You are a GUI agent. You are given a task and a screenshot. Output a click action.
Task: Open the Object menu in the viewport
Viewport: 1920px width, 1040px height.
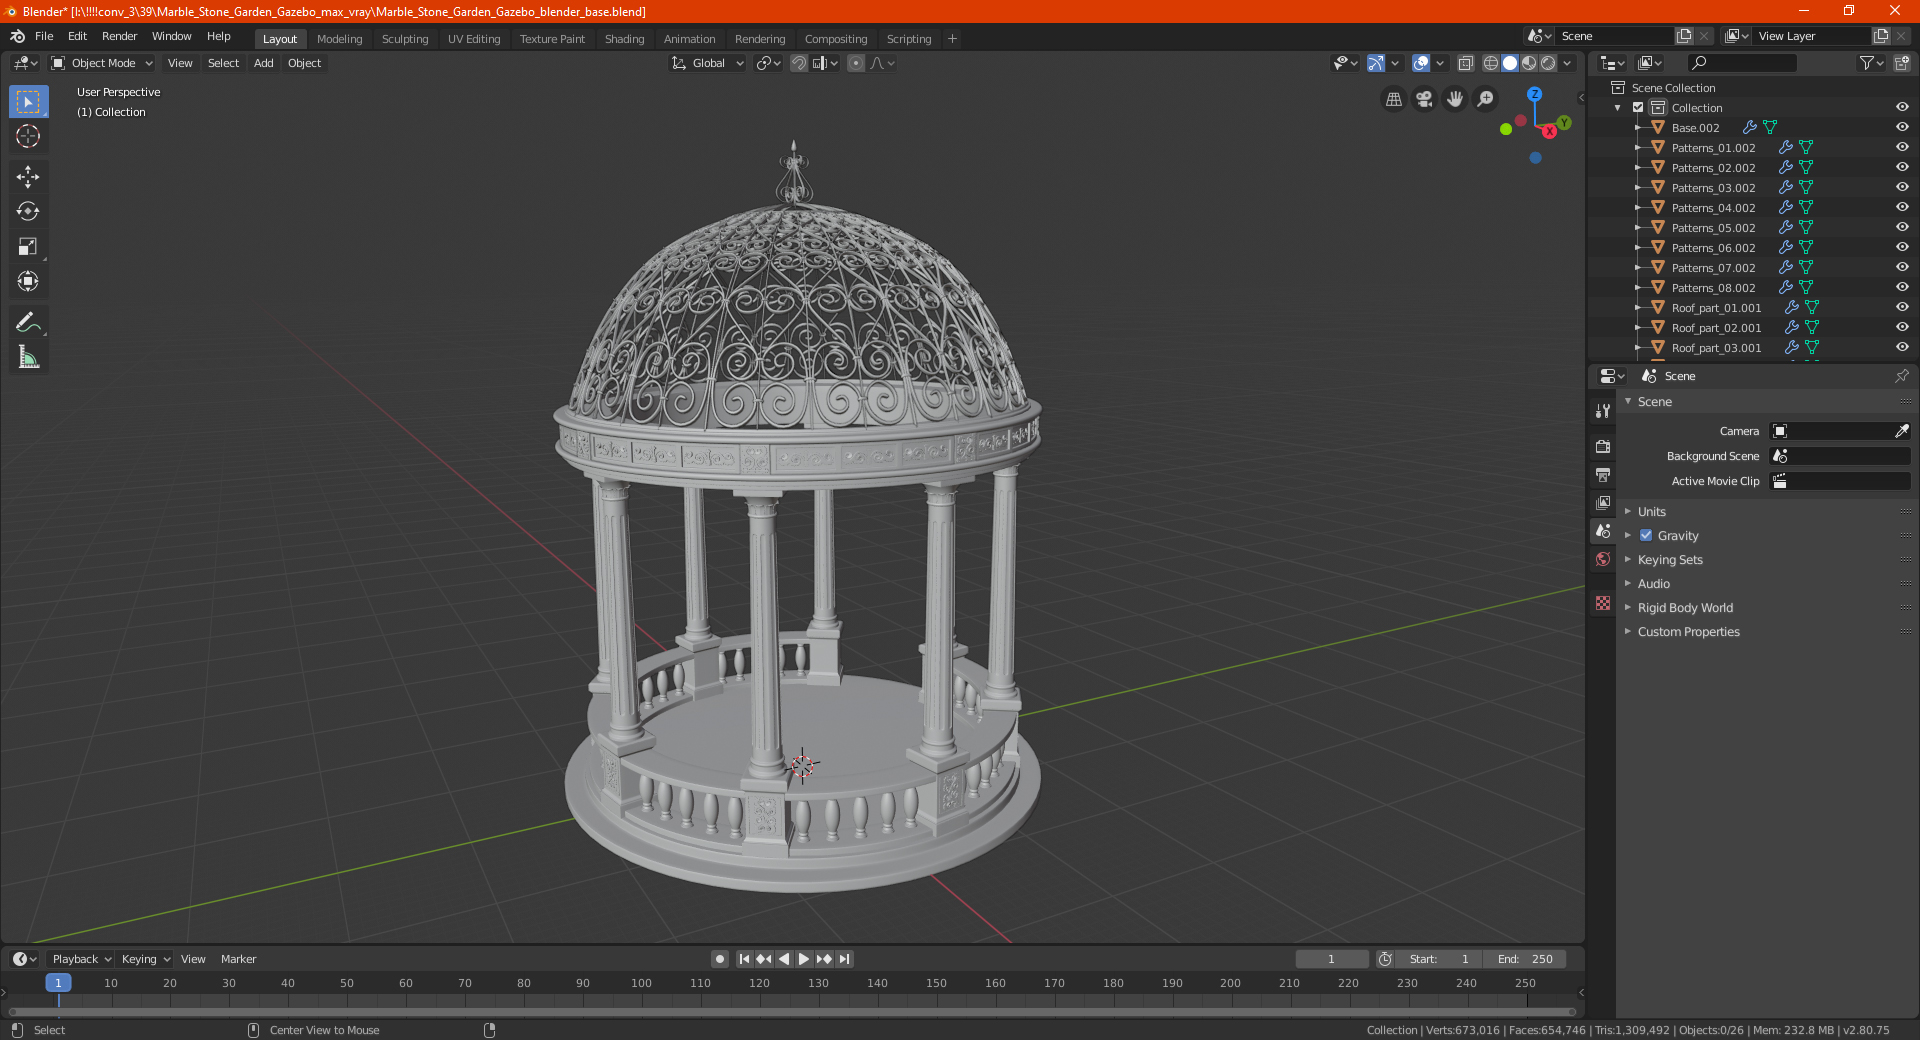[x=304, y=63]
